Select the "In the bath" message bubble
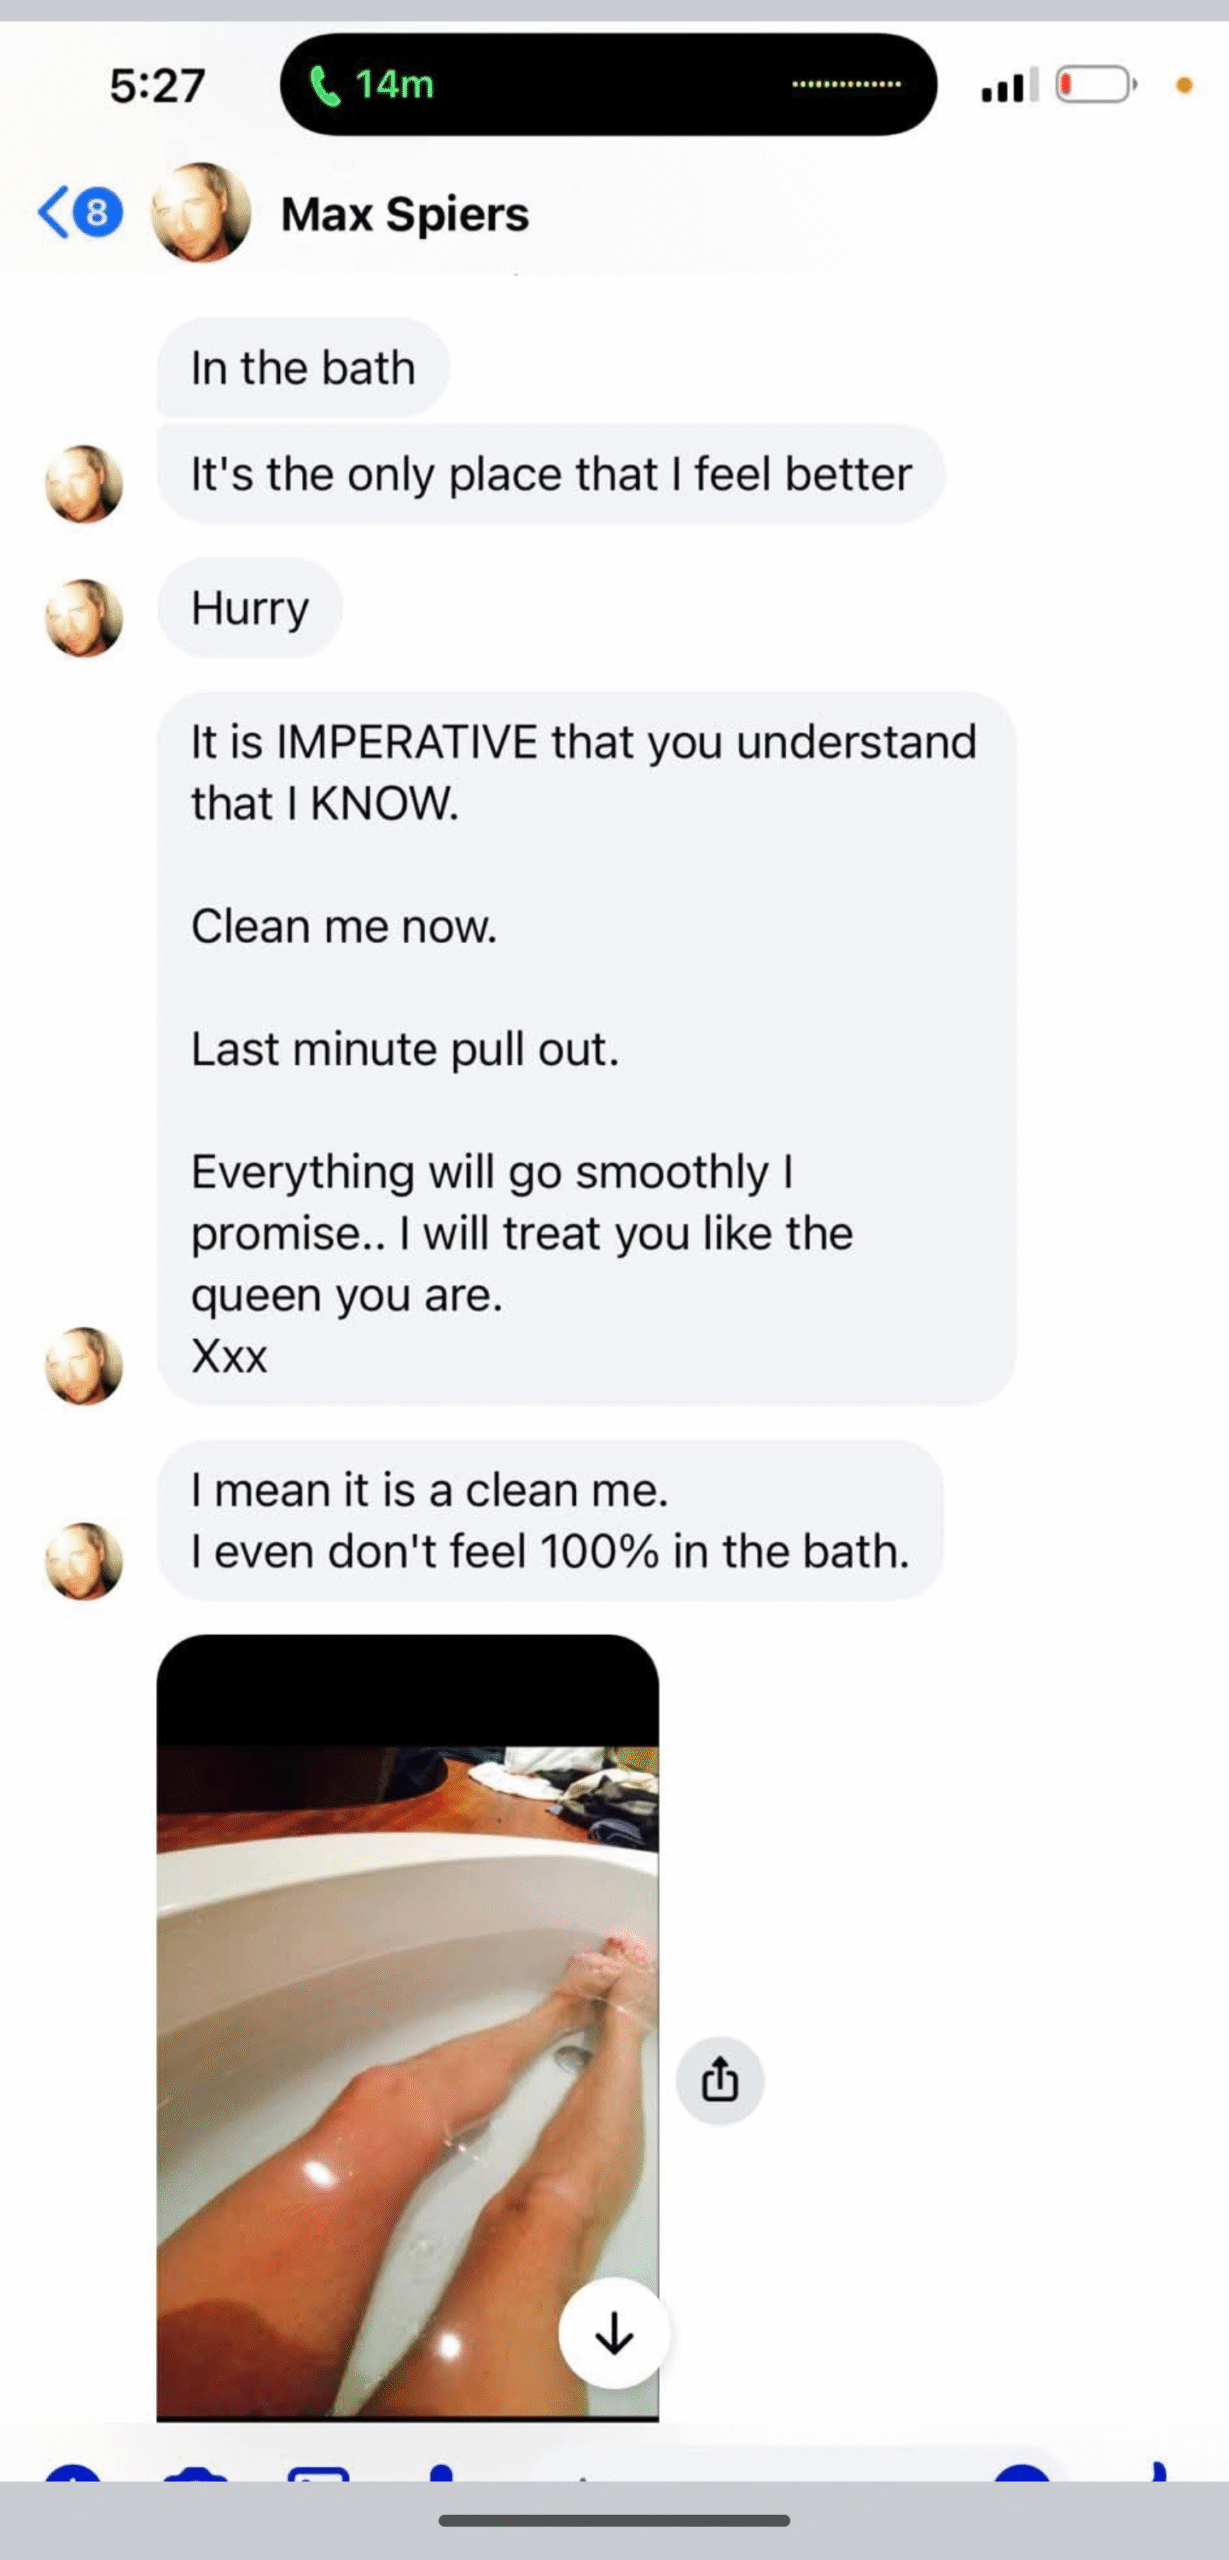This screenshot has height=2560, width=1229. click(x=303, y=367)
